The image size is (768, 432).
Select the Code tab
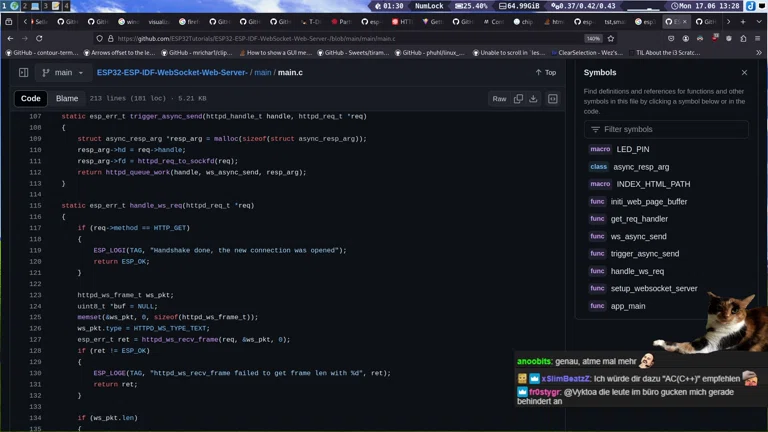click(31, 99)
